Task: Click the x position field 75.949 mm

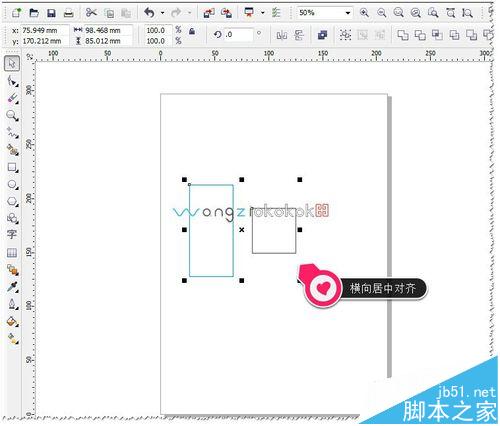Action: click(x=45, y=30)
